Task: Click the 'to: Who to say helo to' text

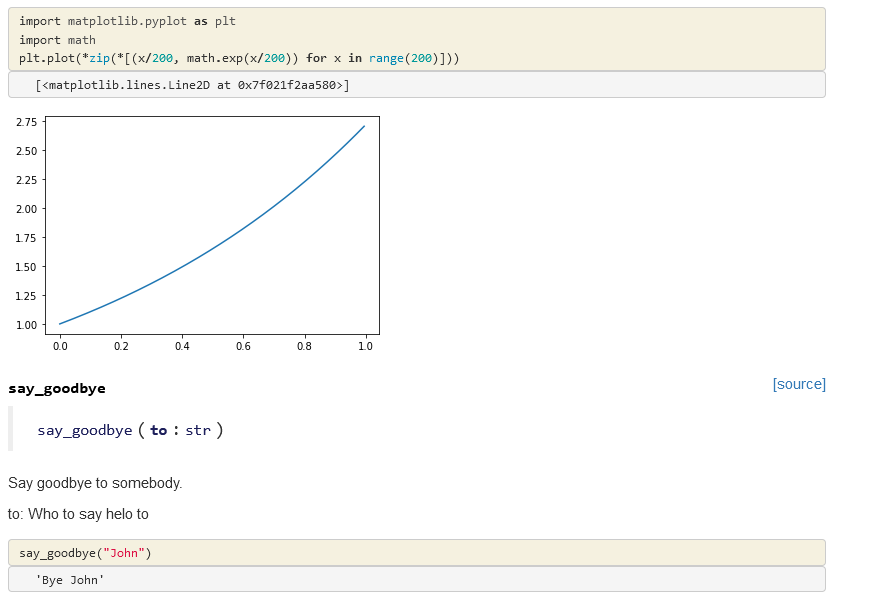Action: tap(78, 514)
